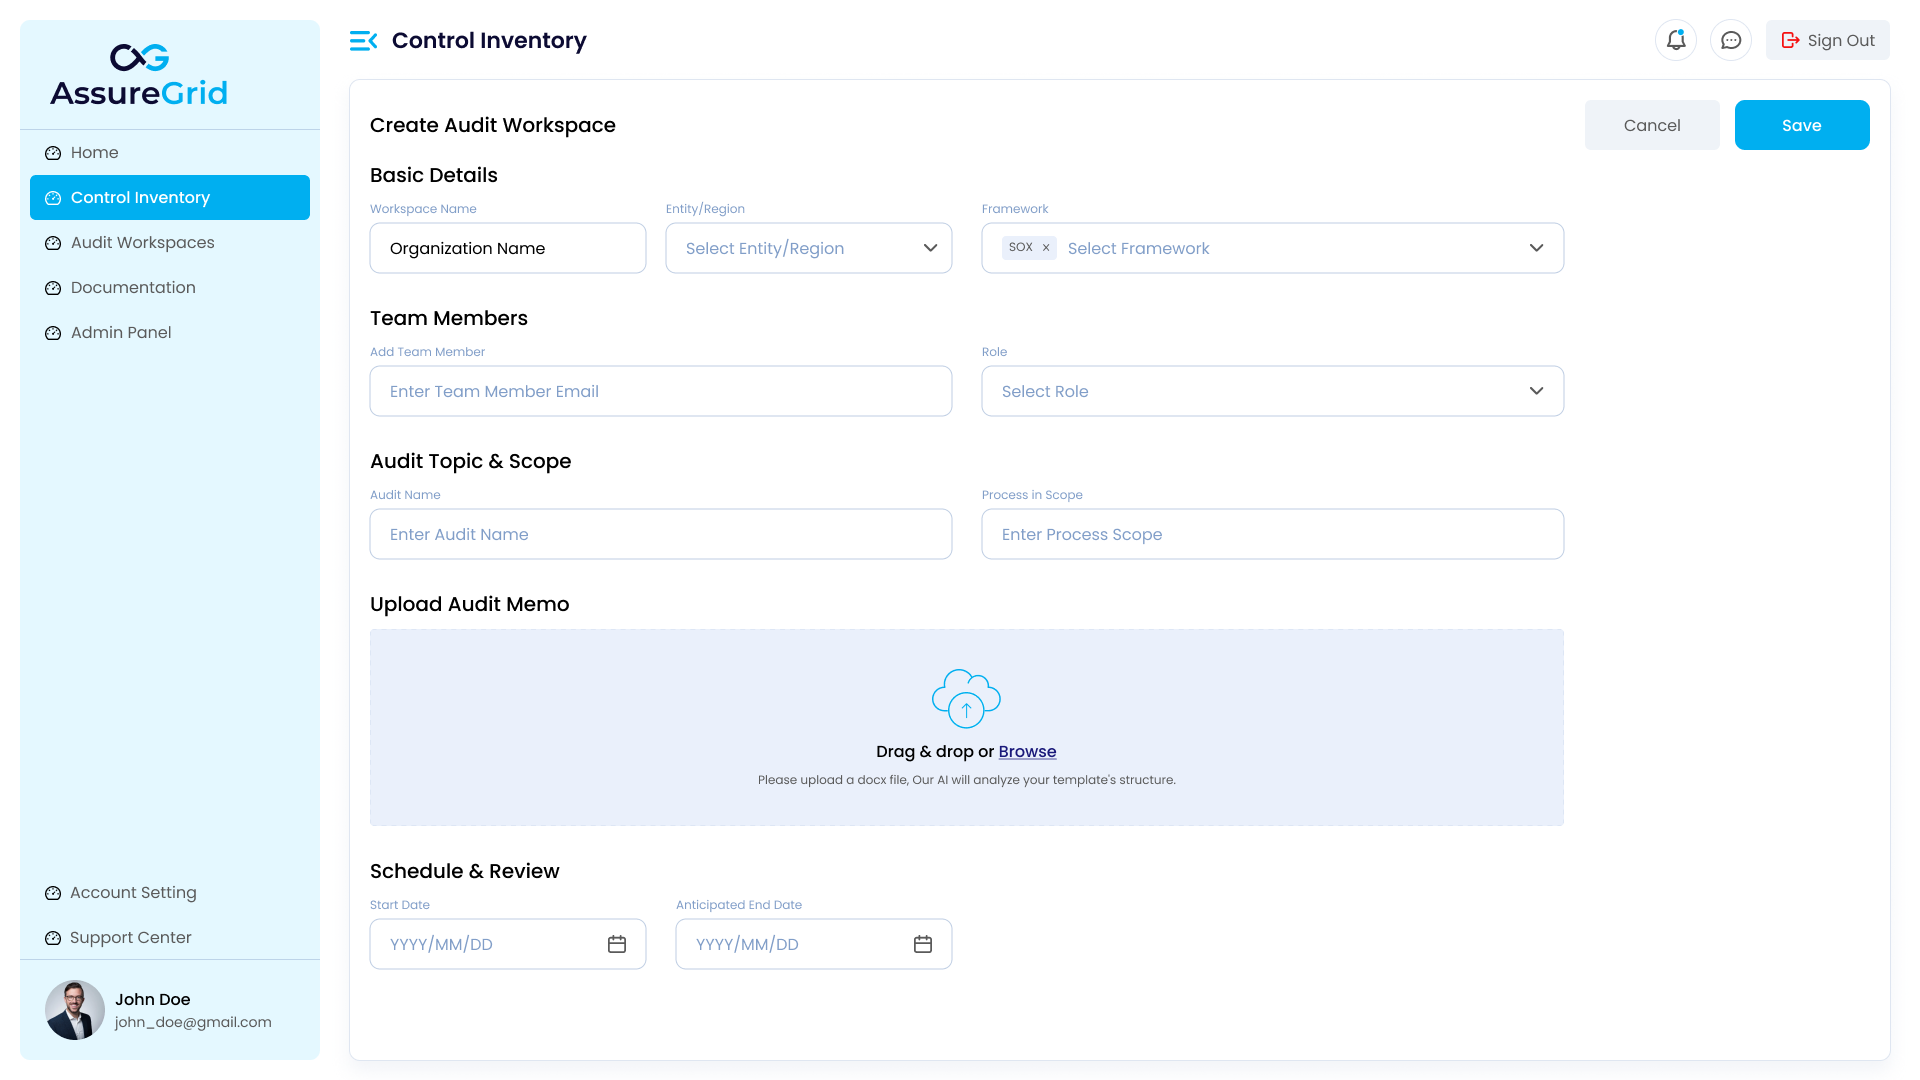
Task: Open notifications using the bell icon
Action: tap(1676, 40)
